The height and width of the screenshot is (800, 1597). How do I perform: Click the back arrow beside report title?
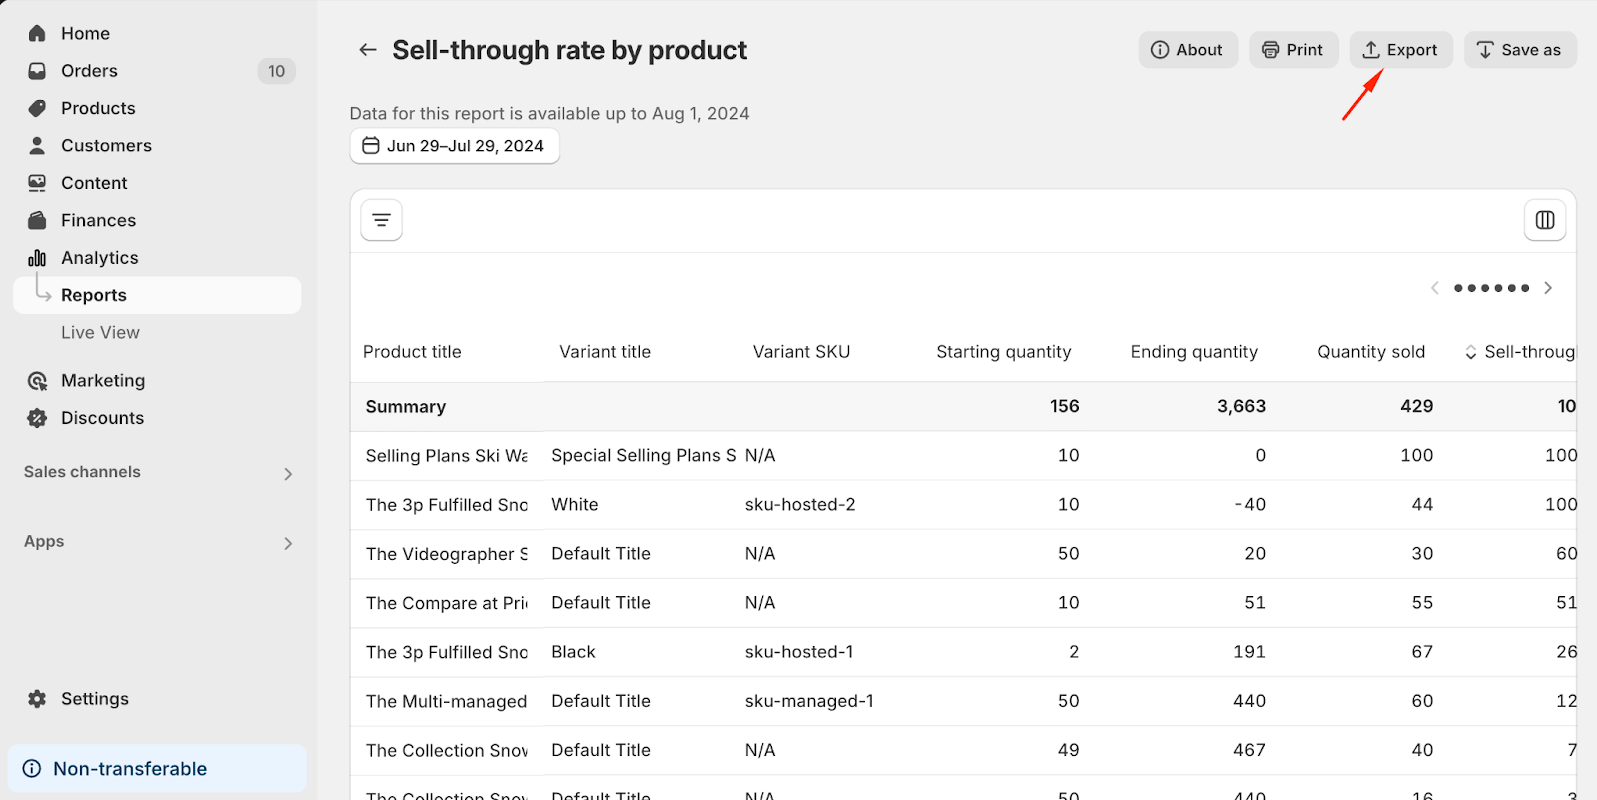(x=368, y=50)
